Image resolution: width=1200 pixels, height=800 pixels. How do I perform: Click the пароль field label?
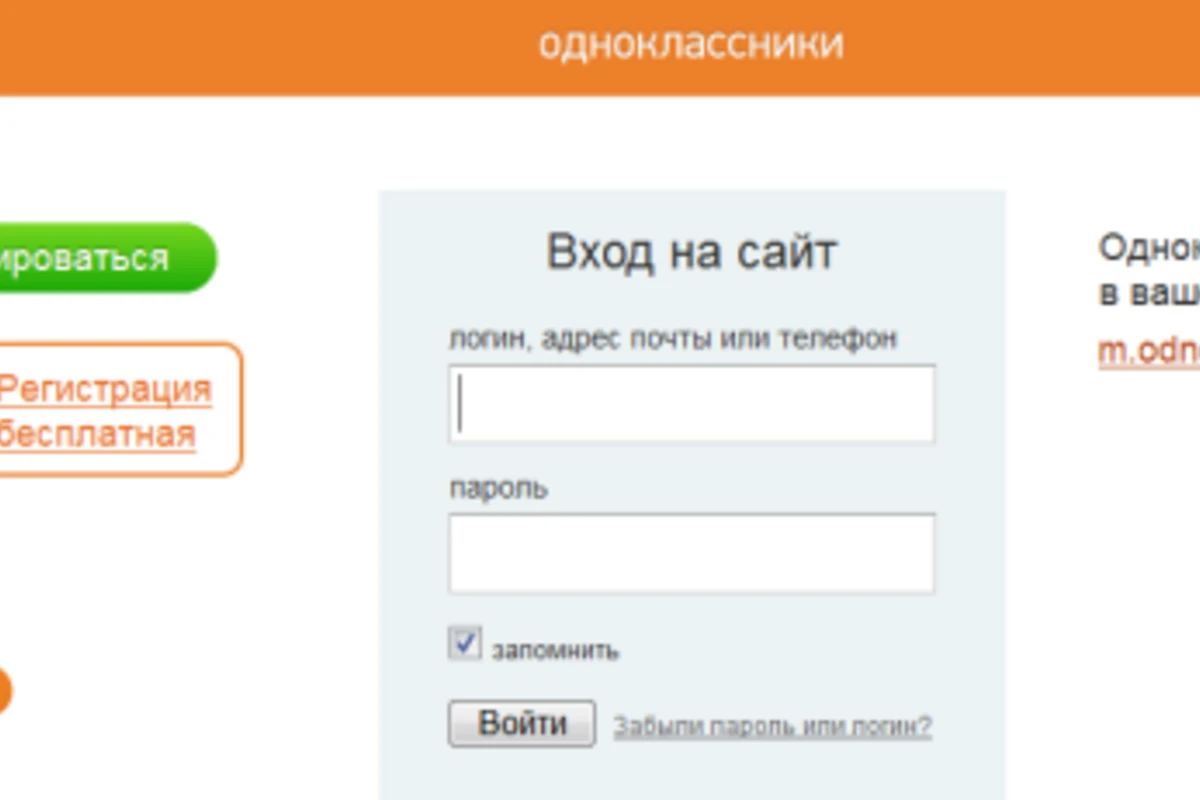tap(499, 489)
